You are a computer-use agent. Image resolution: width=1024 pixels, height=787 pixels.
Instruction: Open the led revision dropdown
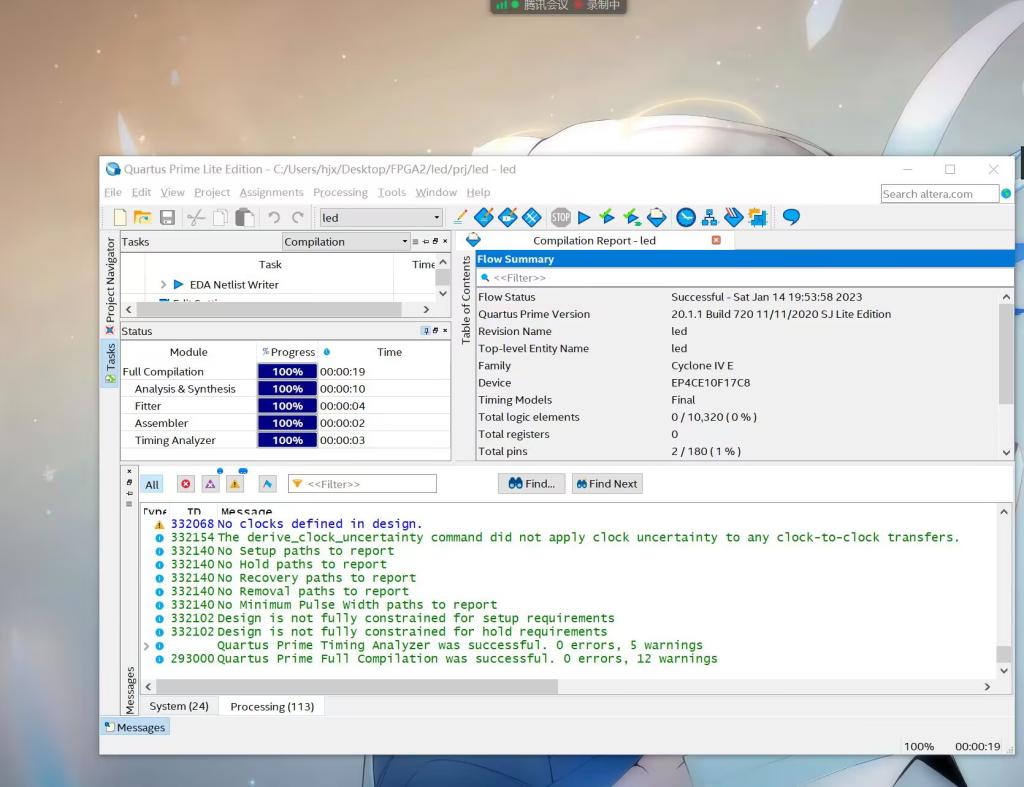(436, 218)
